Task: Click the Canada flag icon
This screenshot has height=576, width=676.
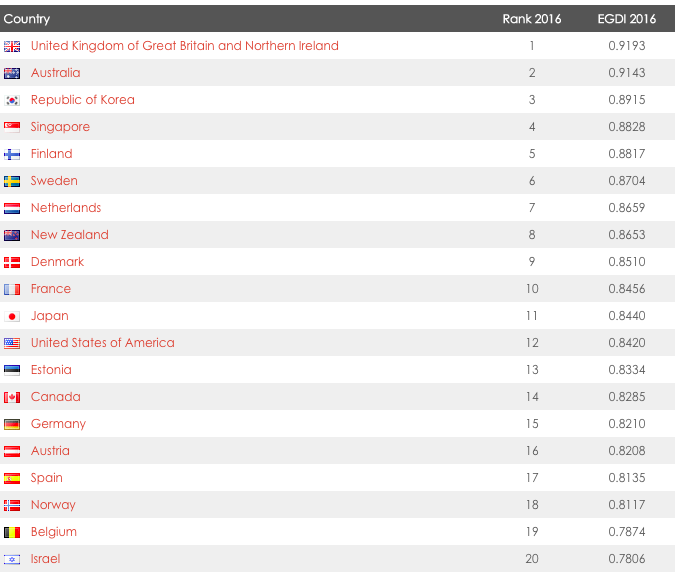Action: [x=12, y=397]
